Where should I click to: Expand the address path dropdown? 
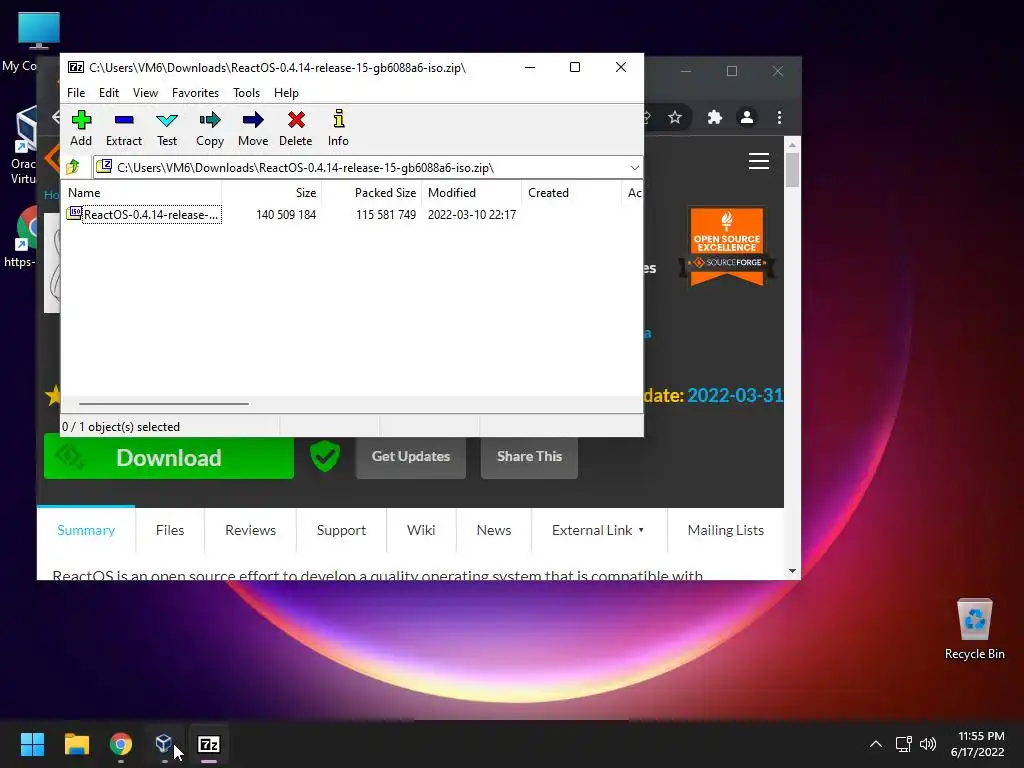tap(634, 168)
